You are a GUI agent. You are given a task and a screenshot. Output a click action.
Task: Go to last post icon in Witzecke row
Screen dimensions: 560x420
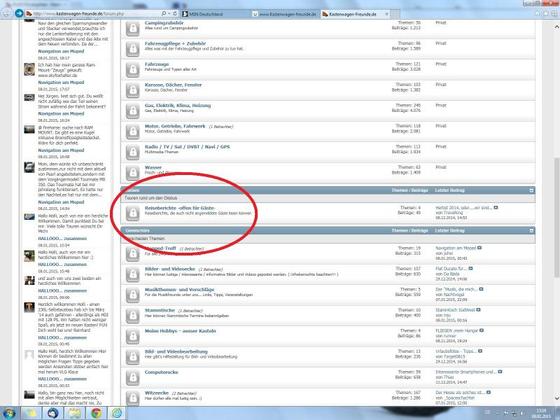tap(488, 392)
